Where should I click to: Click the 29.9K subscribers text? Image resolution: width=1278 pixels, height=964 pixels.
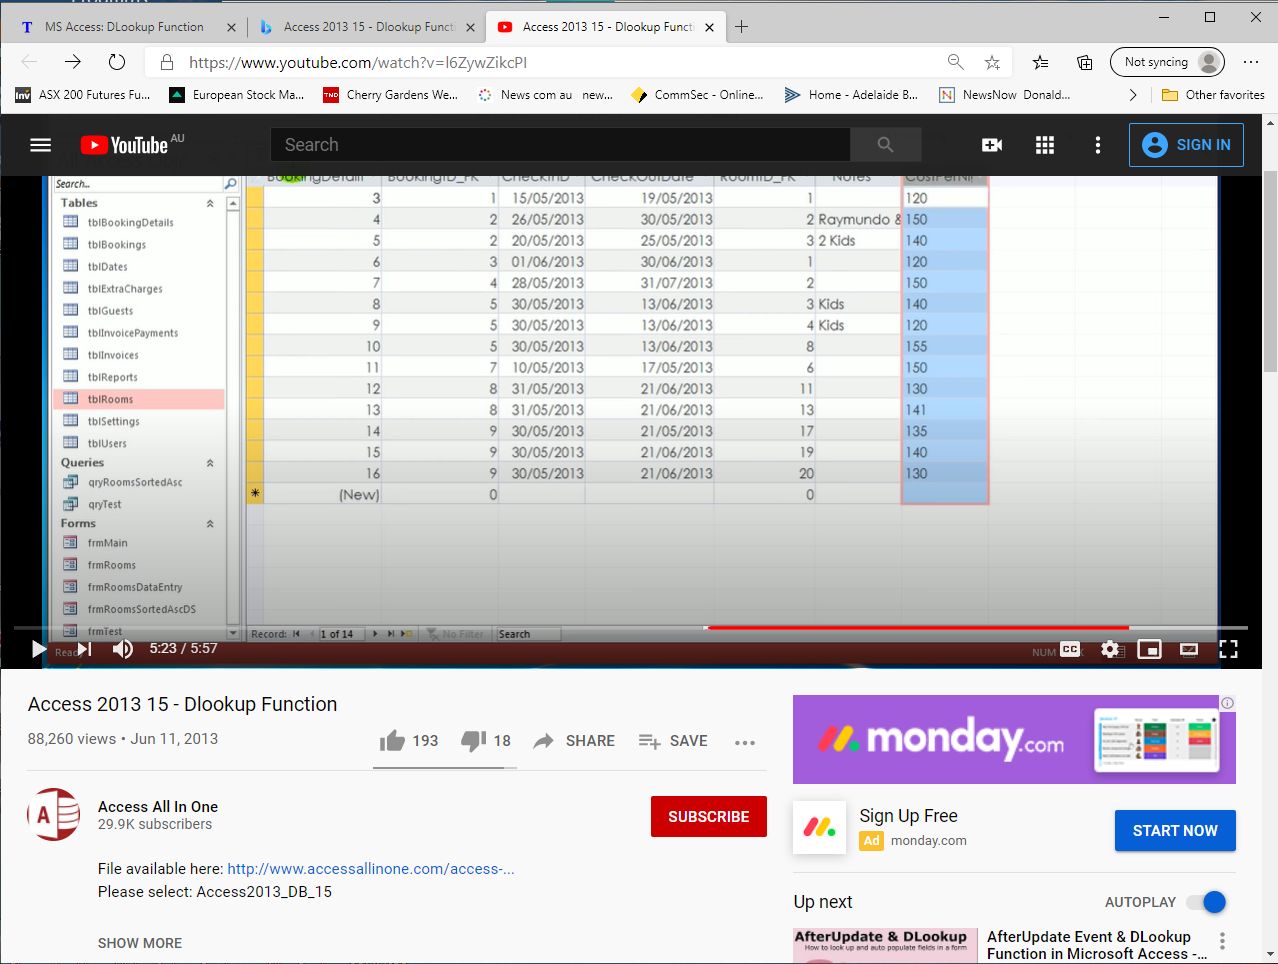155,825
